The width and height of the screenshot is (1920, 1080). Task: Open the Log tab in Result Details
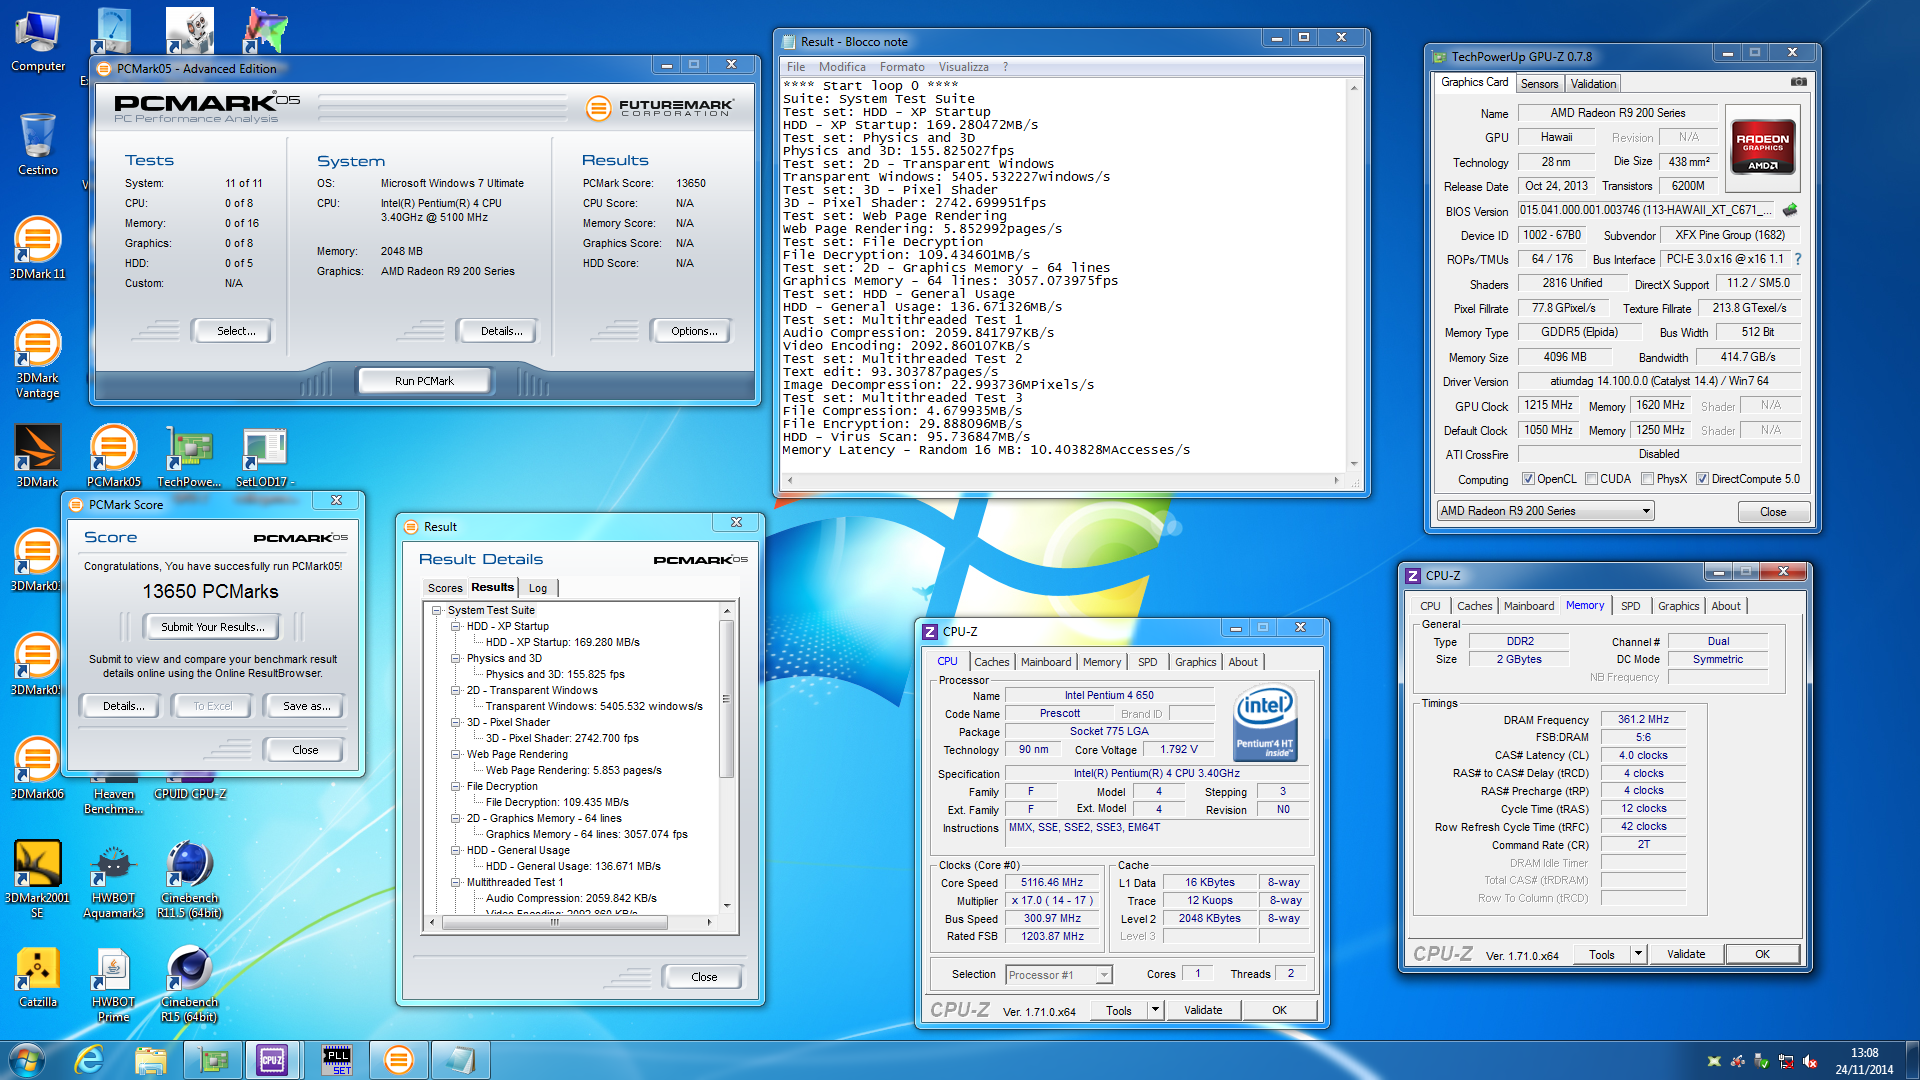tap(538, 588)
